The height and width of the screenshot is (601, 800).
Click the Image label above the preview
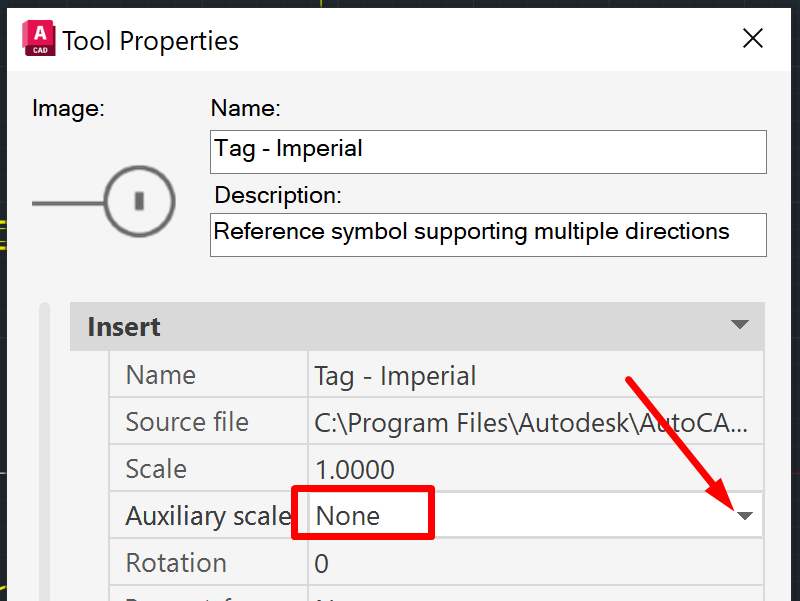(65, 108)
